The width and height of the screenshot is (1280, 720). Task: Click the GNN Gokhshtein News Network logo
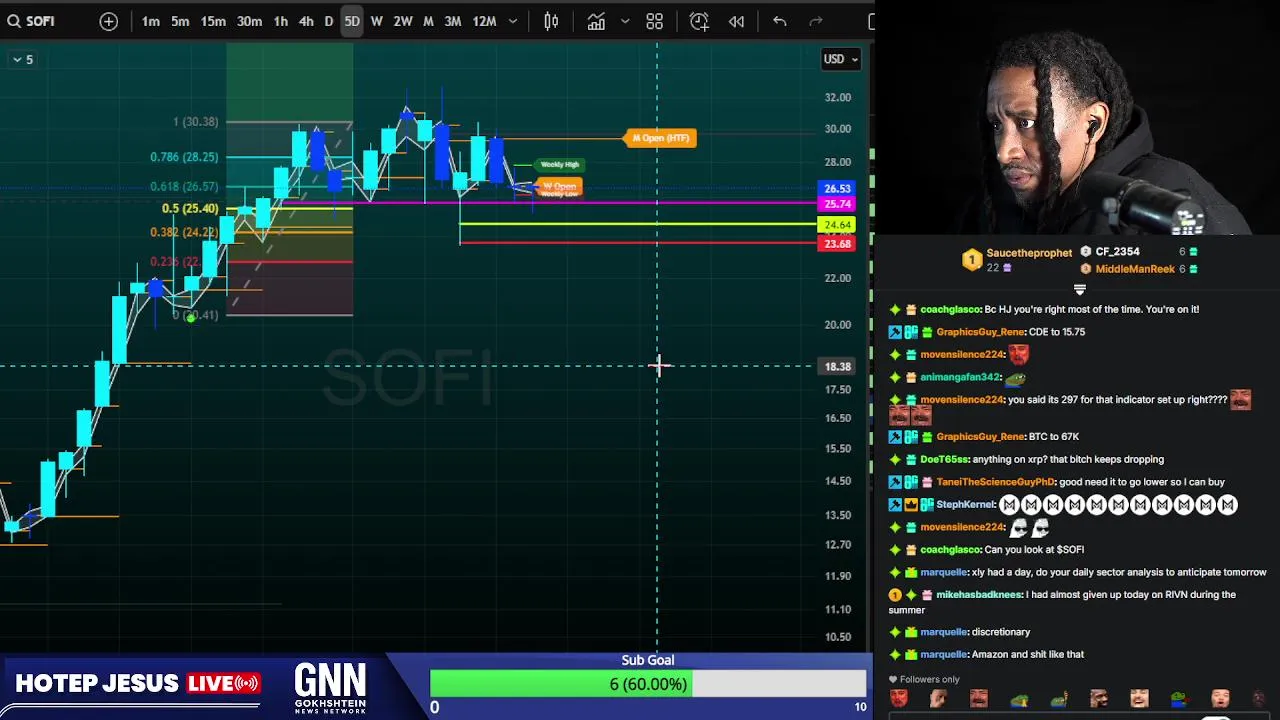(330, 688)
